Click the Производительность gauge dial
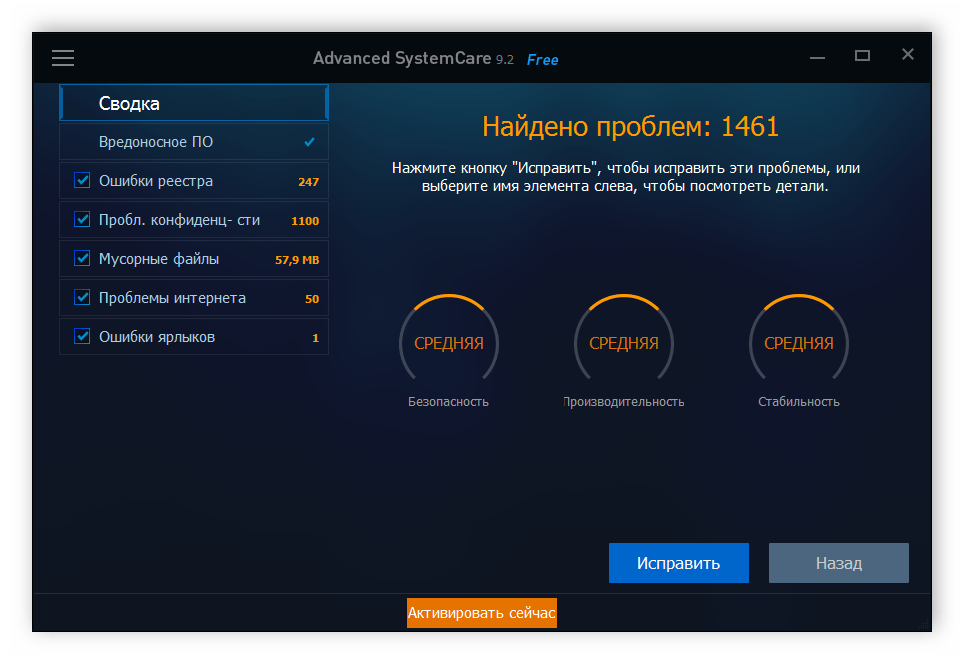The image size is (964, 664). point(623,341)
